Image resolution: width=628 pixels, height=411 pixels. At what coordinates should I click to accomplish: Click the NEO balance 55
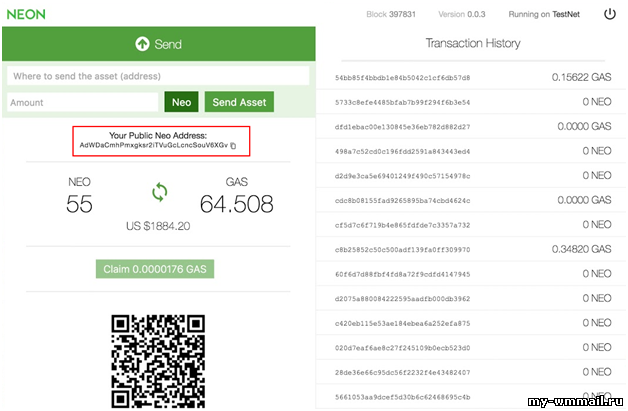coord(79,203)
